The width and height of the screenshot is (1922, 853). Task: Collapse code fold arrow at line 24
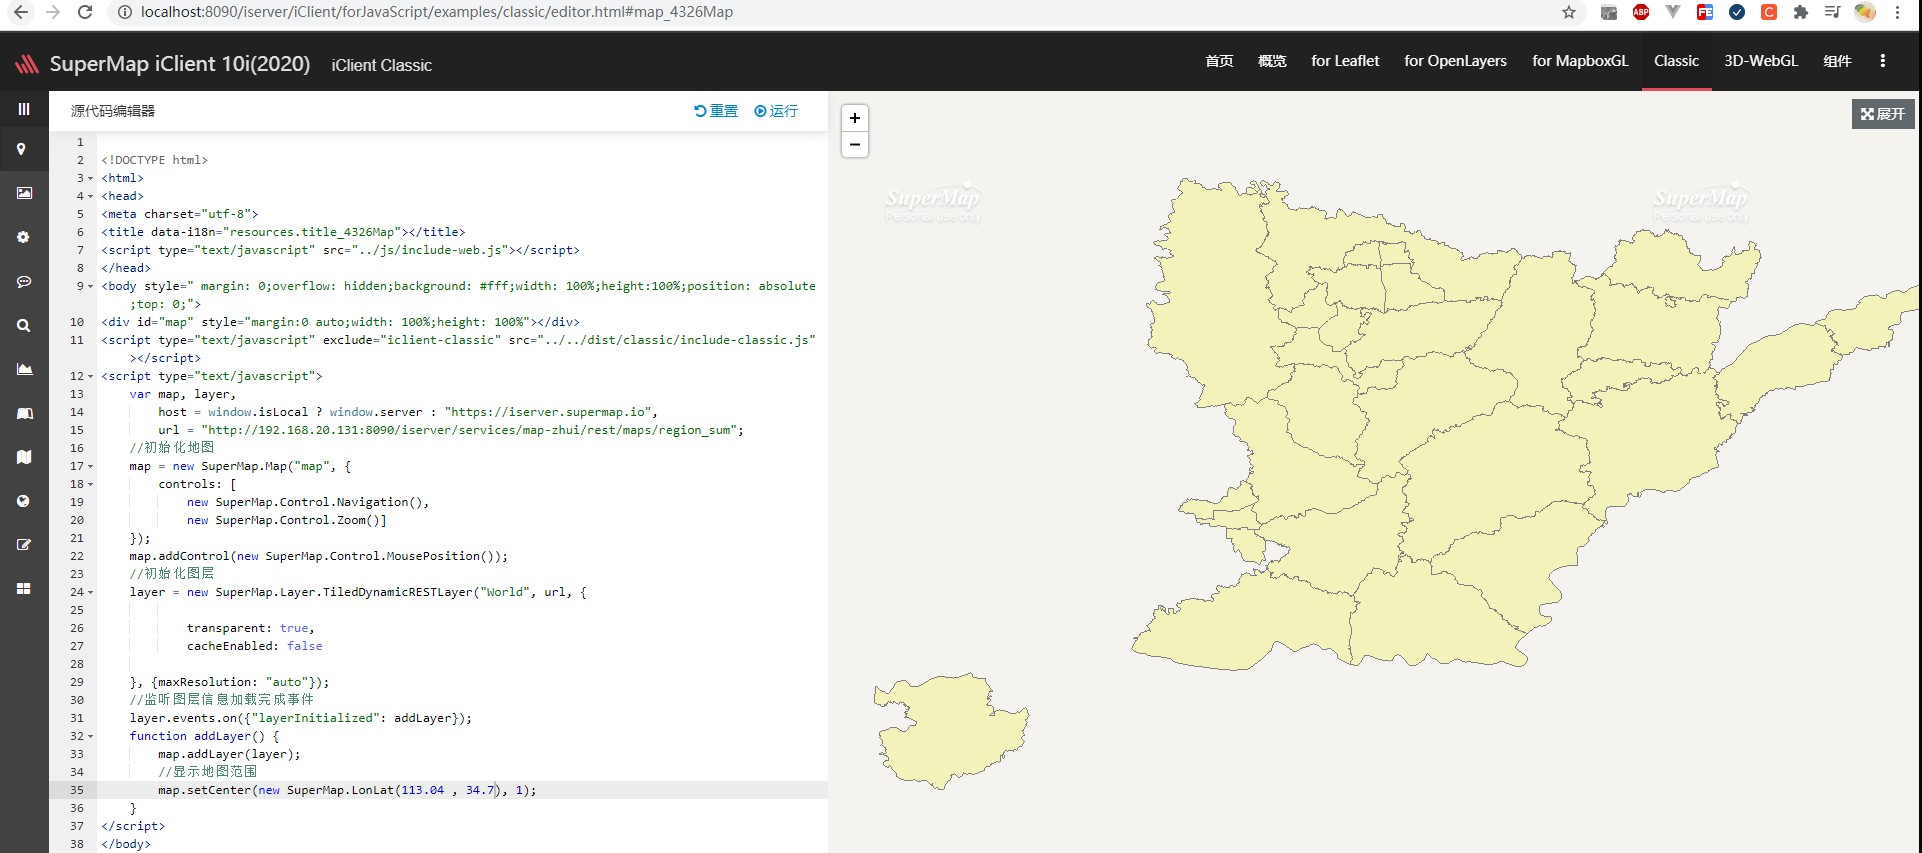[91, 593]
